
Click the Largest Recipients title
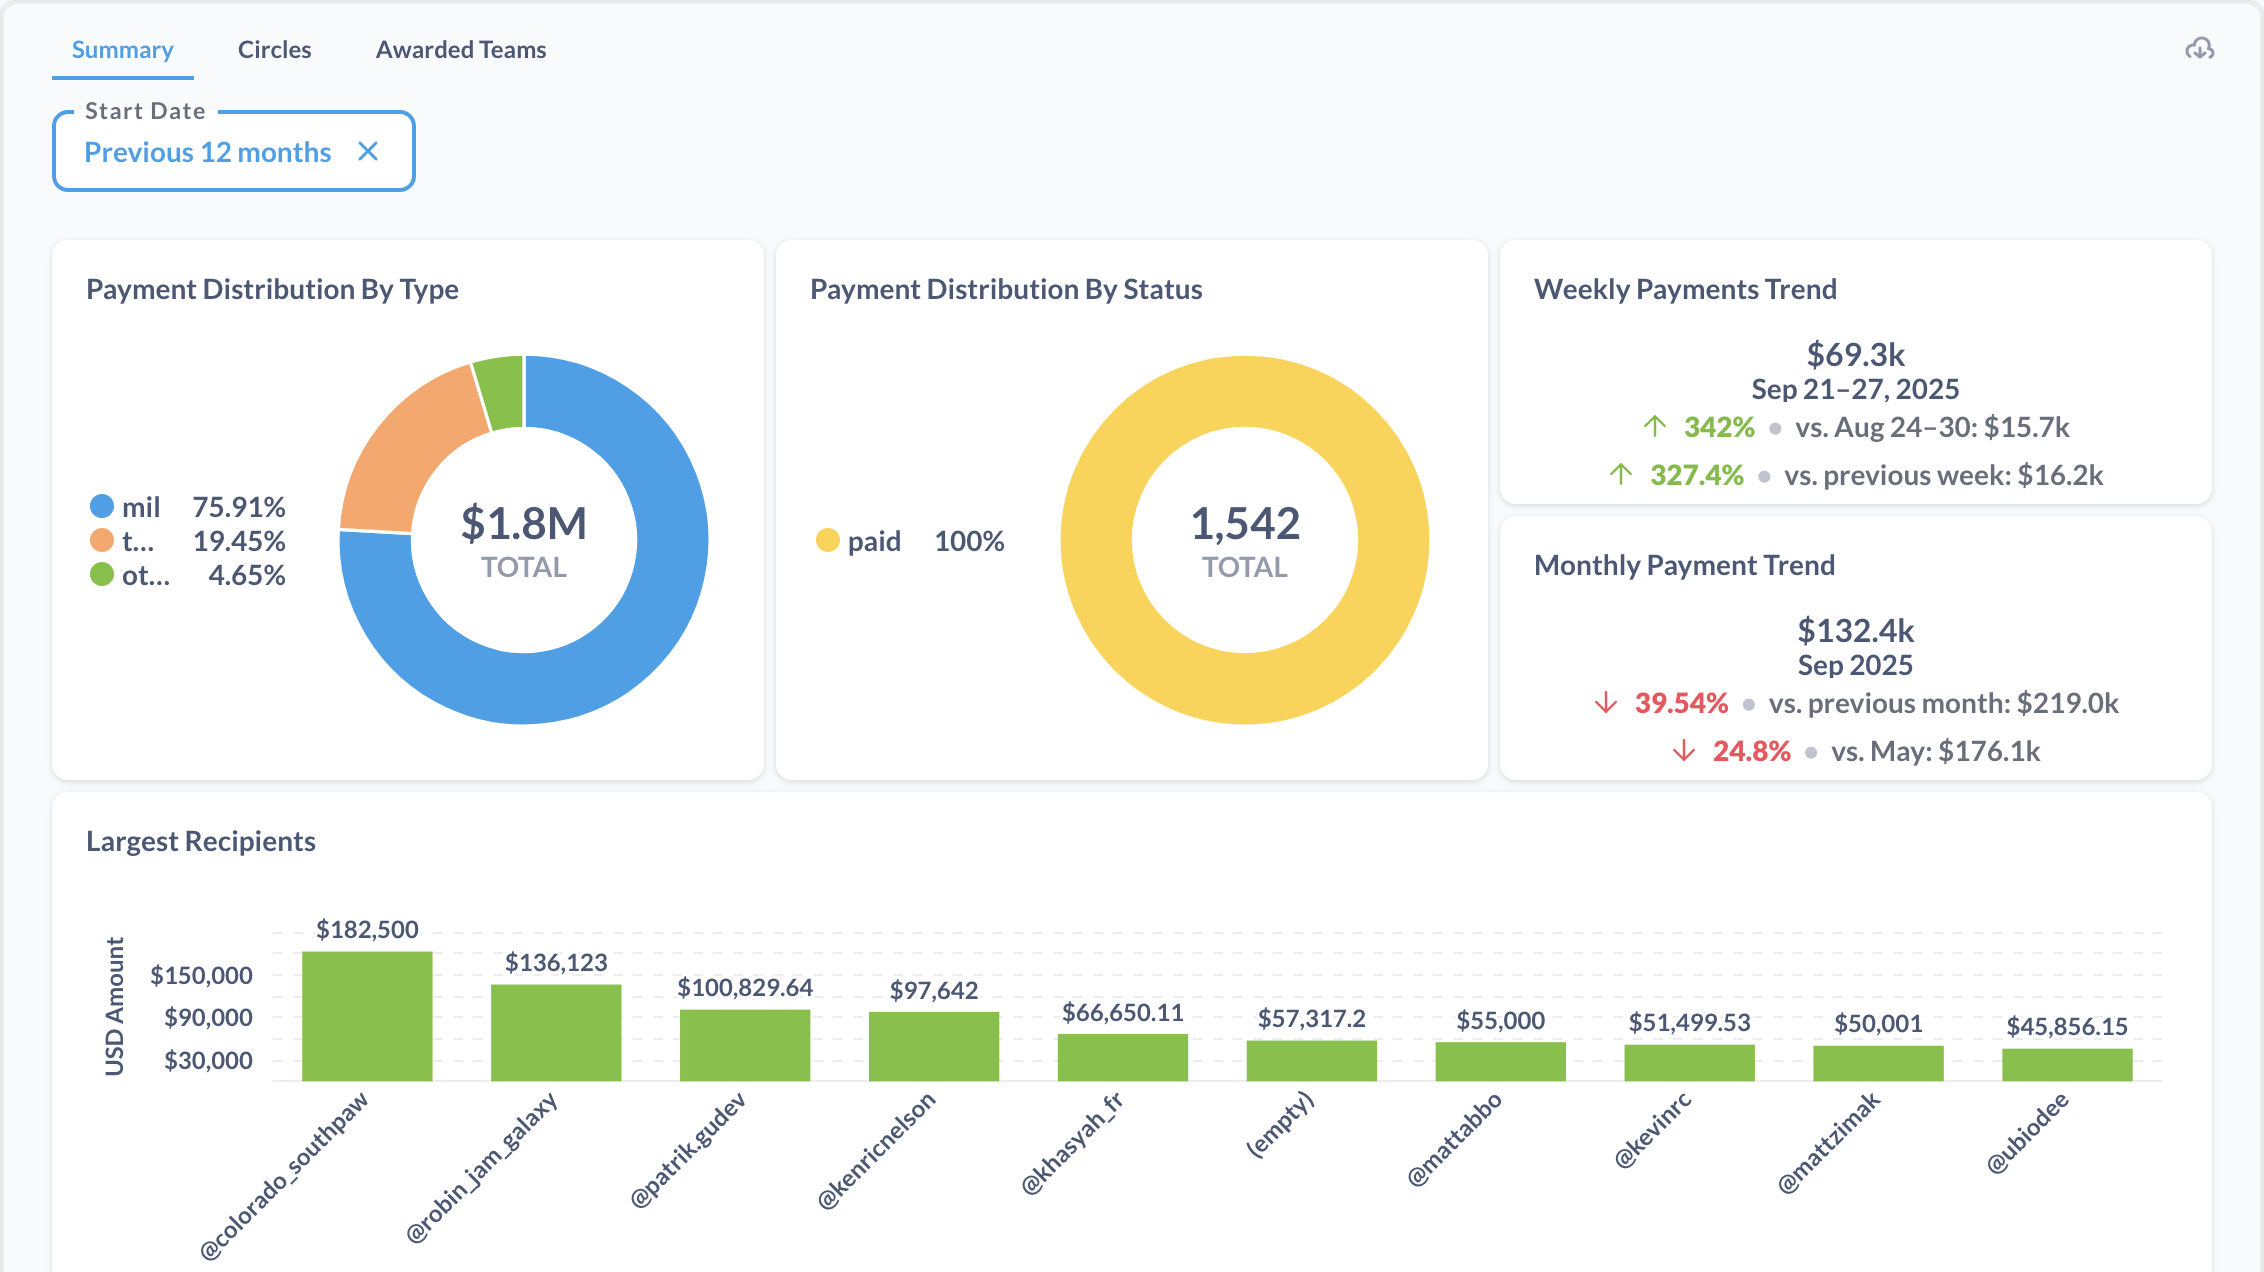[201, 841]
